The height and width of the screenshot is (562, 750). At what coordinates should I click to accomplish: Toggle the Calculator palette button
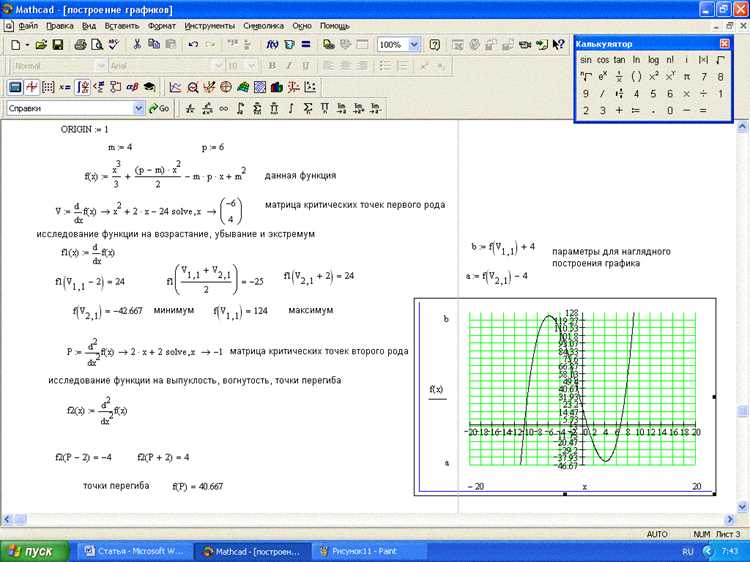15,87
